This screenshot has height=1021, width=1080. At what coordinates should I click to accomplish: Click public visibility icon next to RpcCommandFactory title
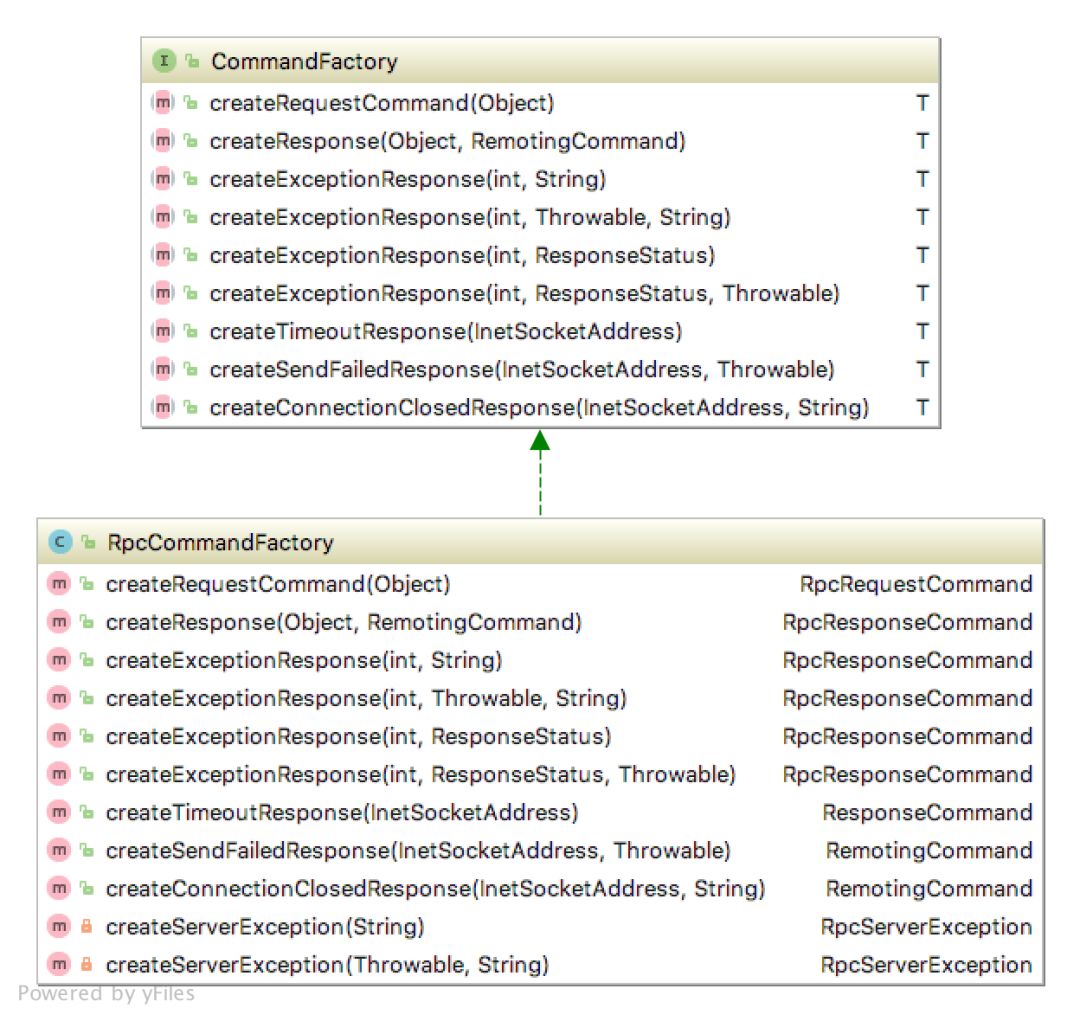click(x=88, y=542)
